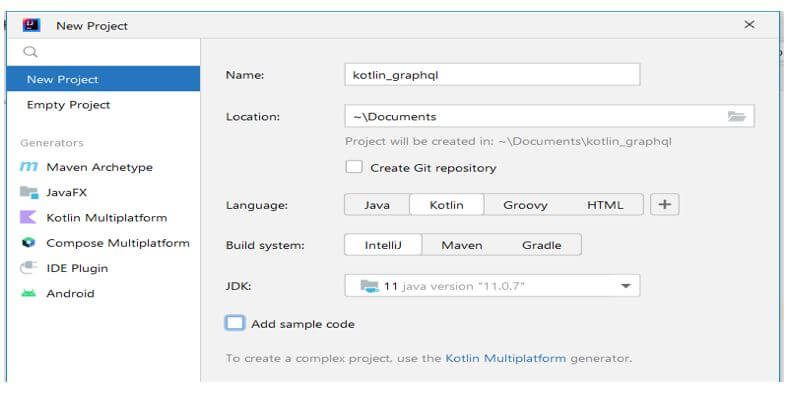The image size is (802, 395).
Task: Select Groovy as the language
Action: coord(525,205)
